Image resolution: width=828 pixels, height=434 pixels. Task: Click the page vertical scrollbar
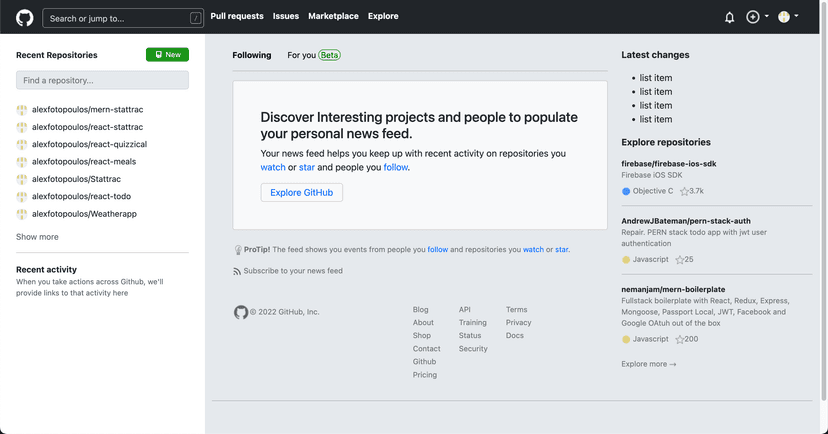pyautogui.click(x=823, y=201)
